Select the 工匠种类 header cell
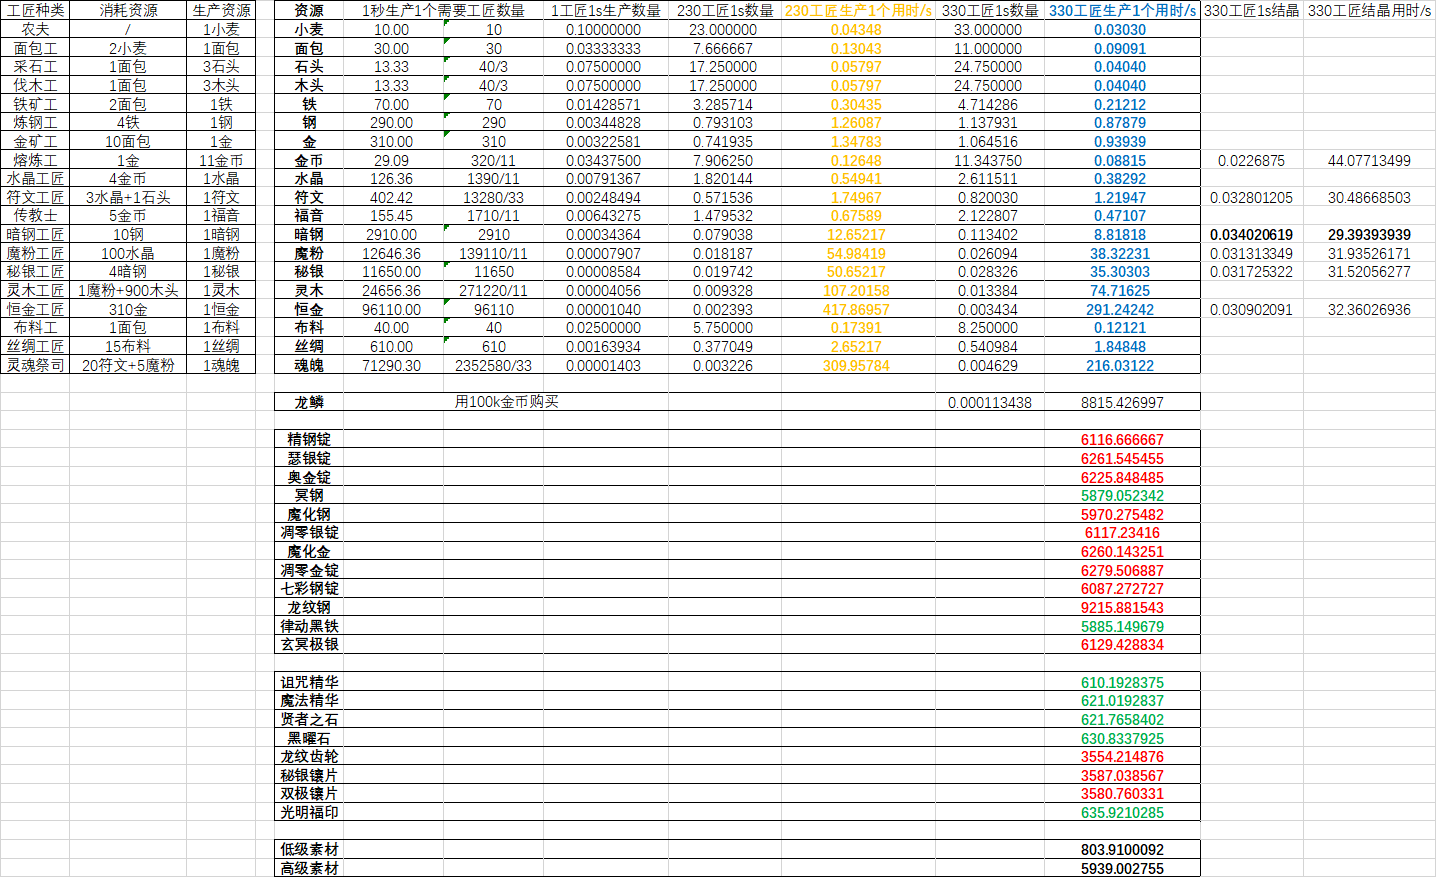The width and height of the screenshot is (1437, 878). (x=35, y=10)
